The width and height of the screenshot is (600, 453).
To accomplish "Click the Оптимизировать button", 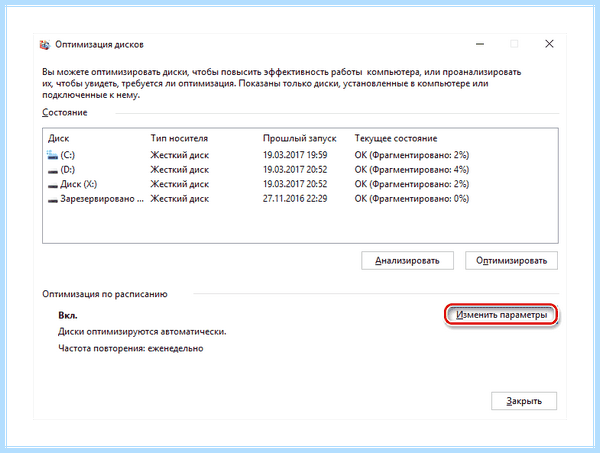I will 511,261.
